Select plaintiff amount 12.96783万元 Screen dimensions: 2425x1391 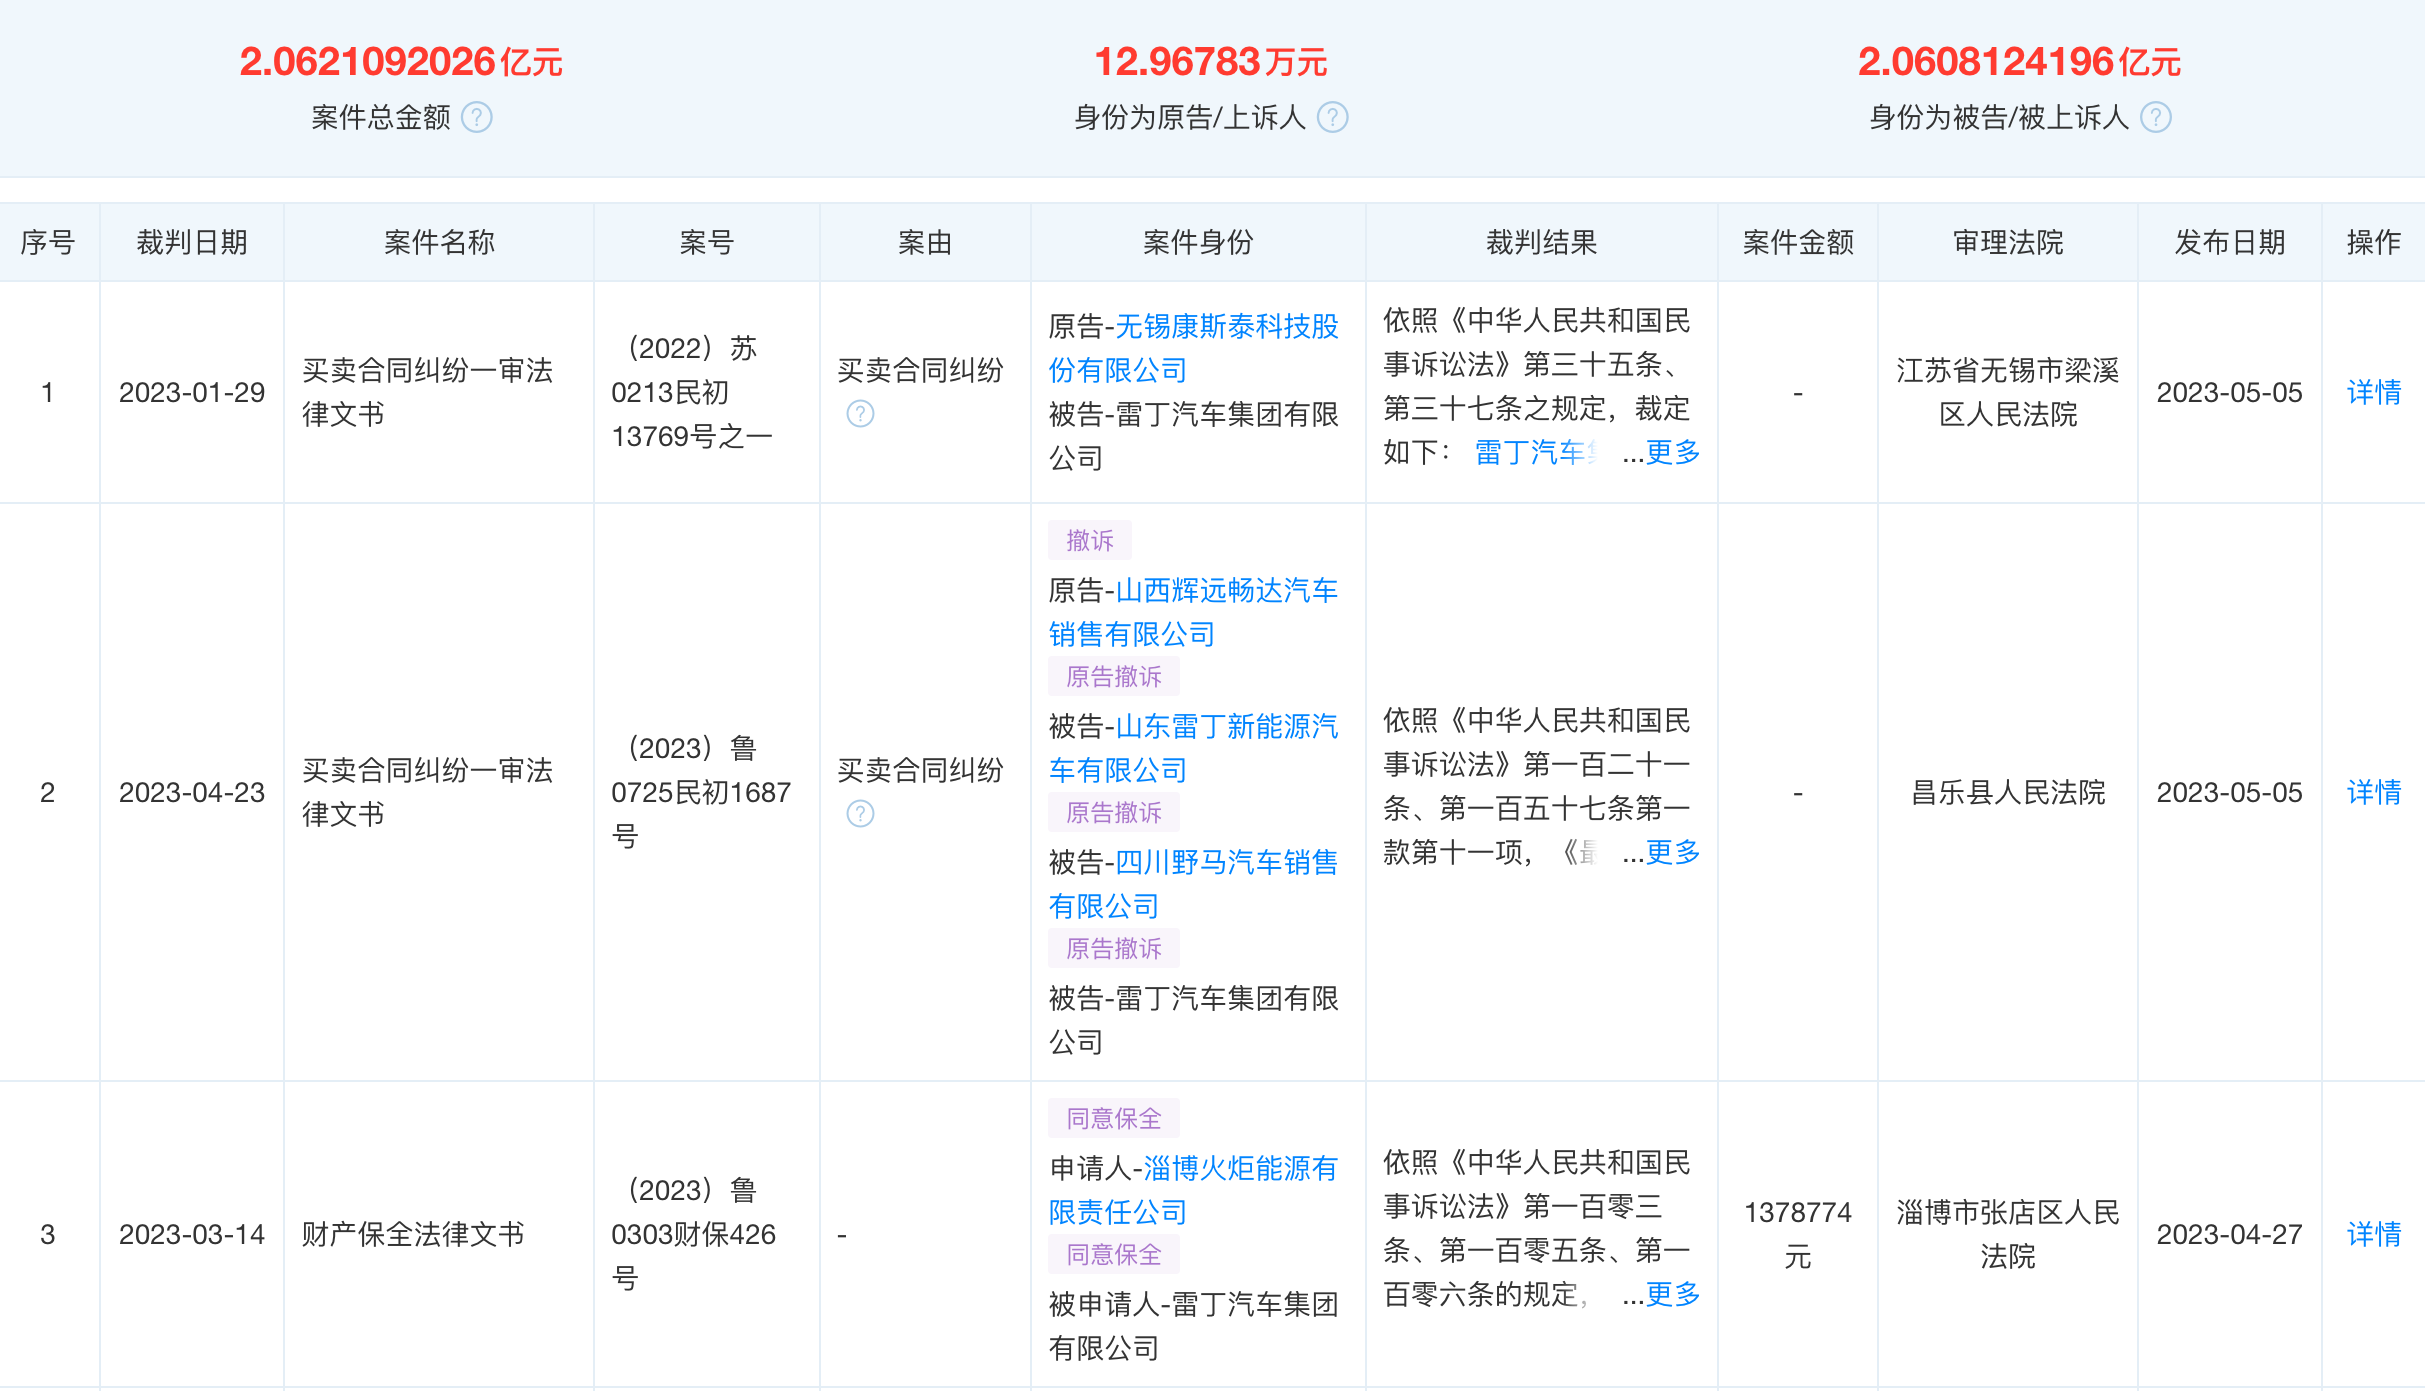point(1211,62)
